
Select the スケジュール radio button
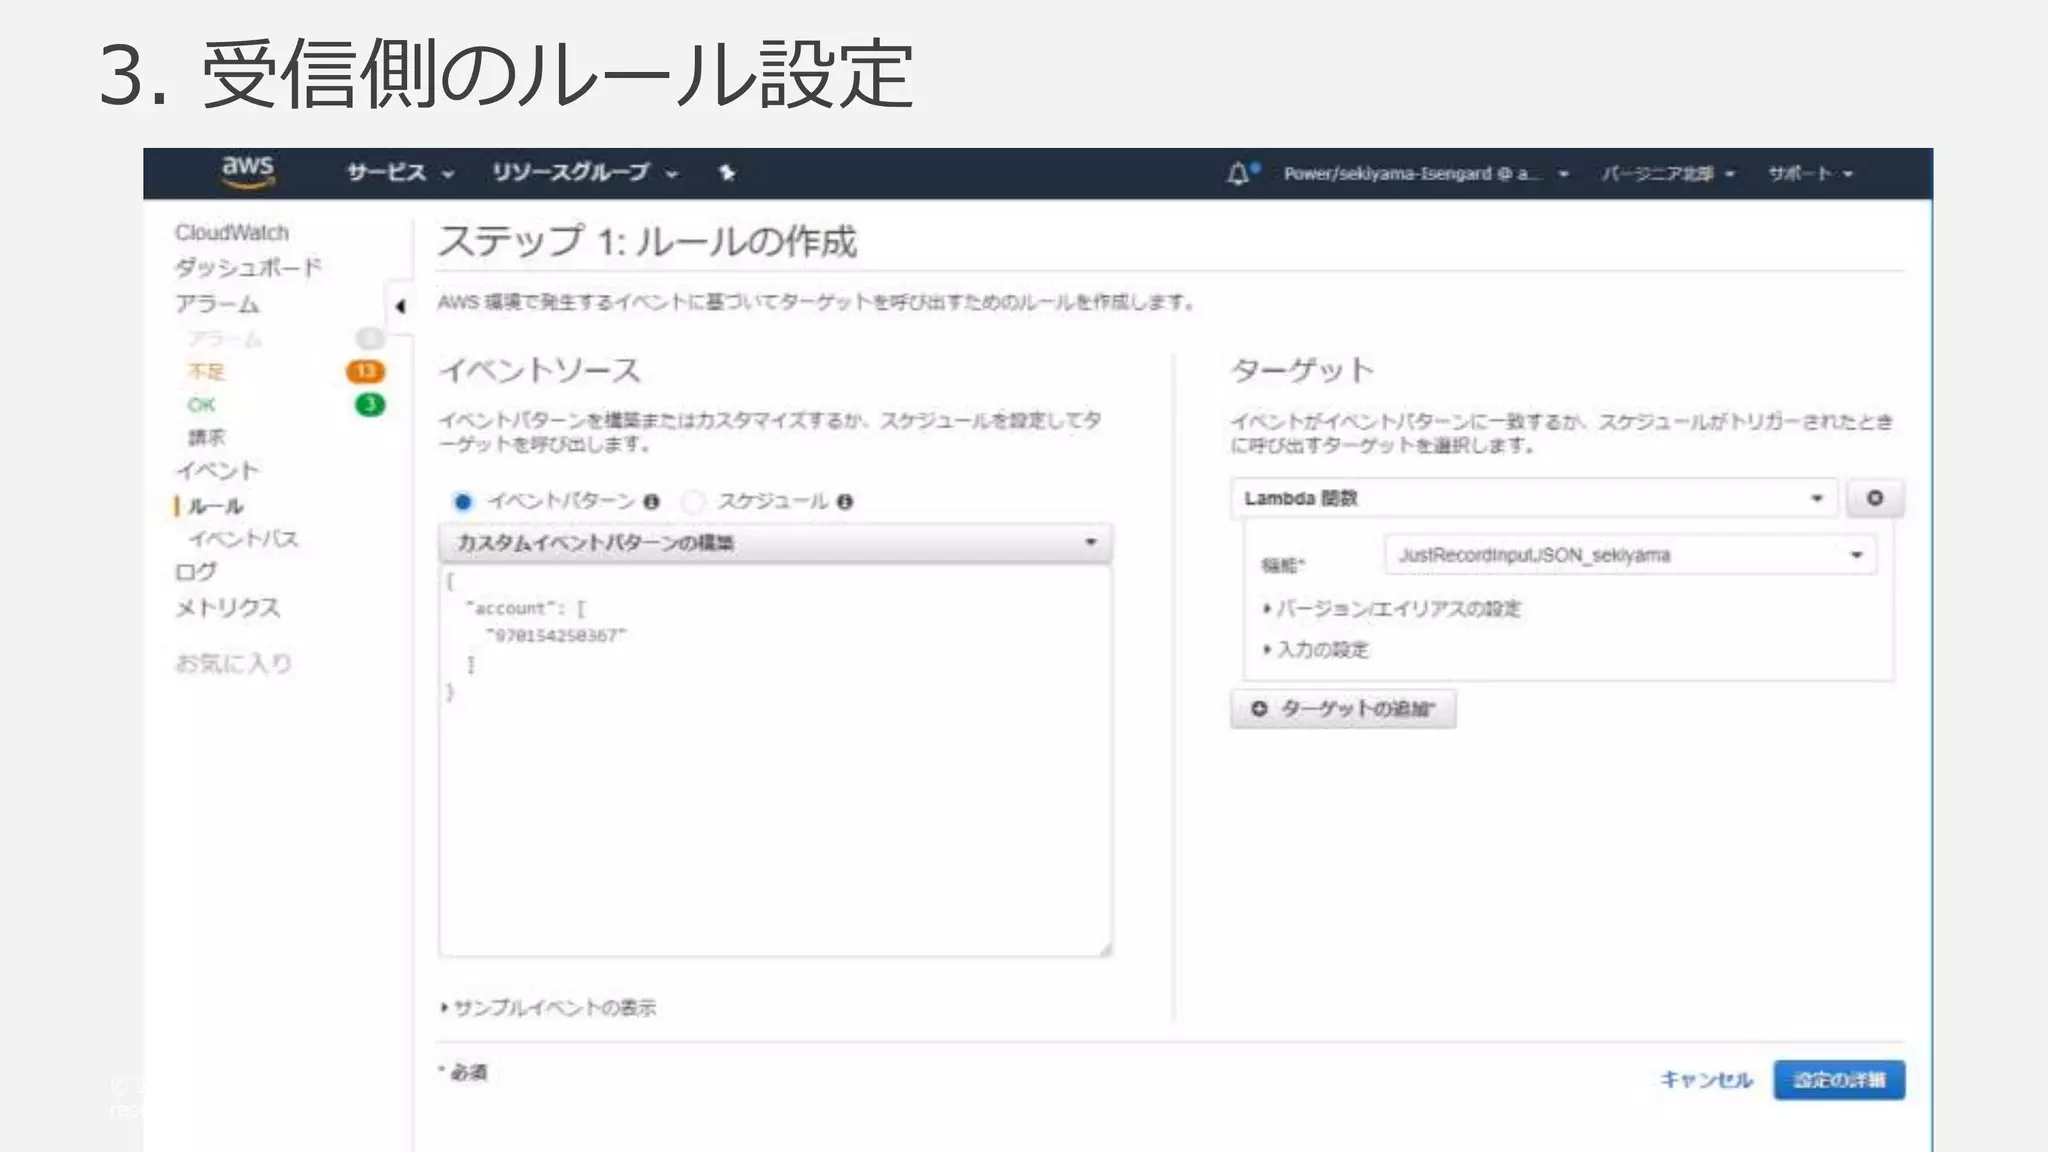click(693, 502)
